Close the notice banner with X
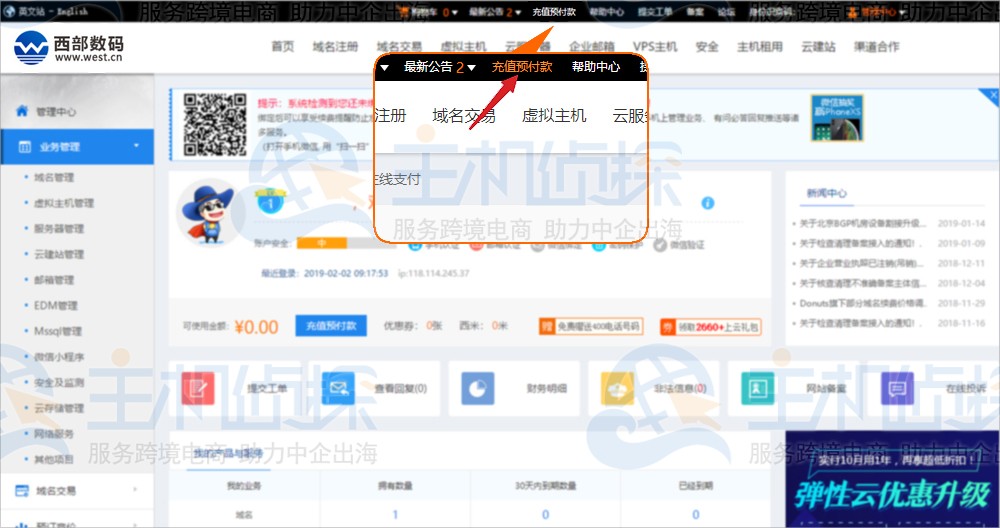 click(993, 95)
